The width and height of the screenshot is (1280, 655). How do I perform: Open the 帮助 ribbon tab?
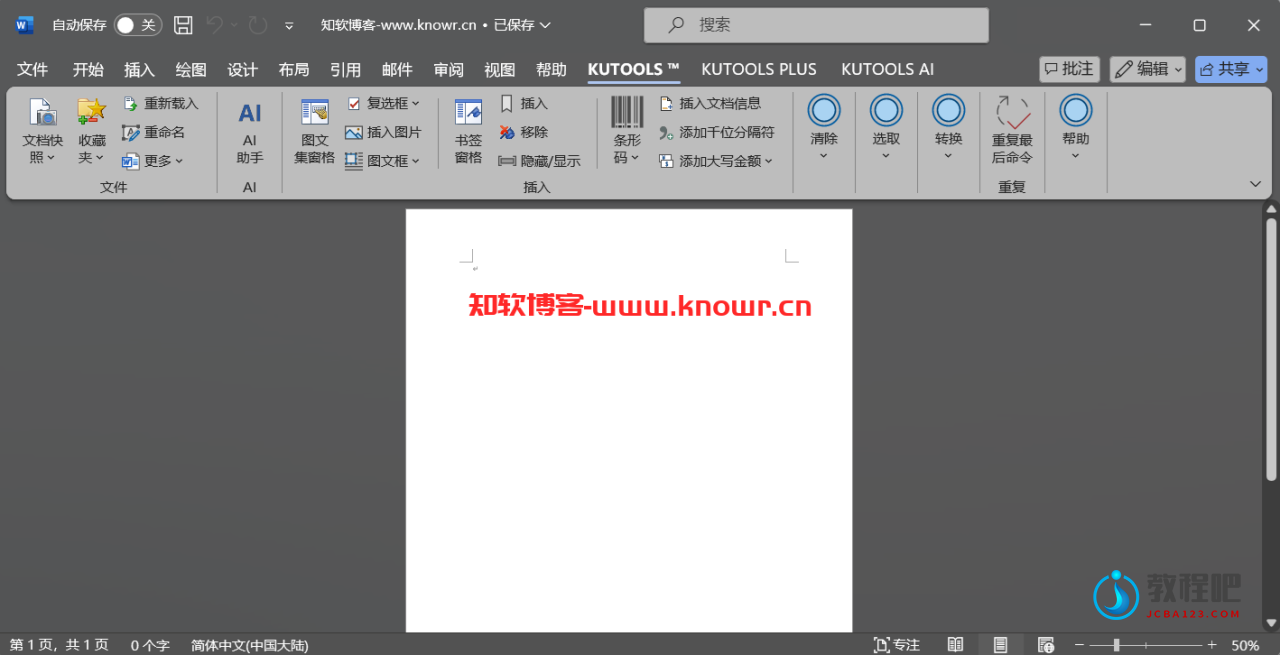551,69
